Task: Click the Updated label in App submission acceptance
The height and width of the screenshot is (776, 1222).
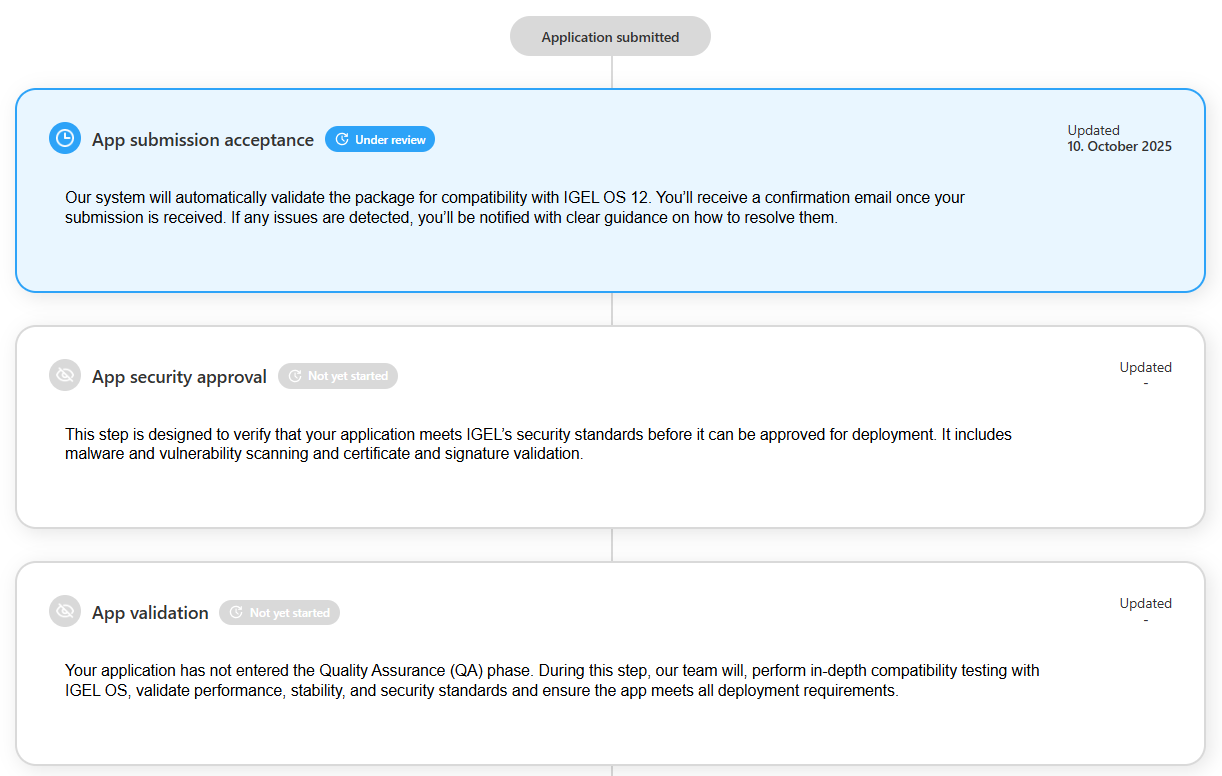Action: [x=1093, y=130]
